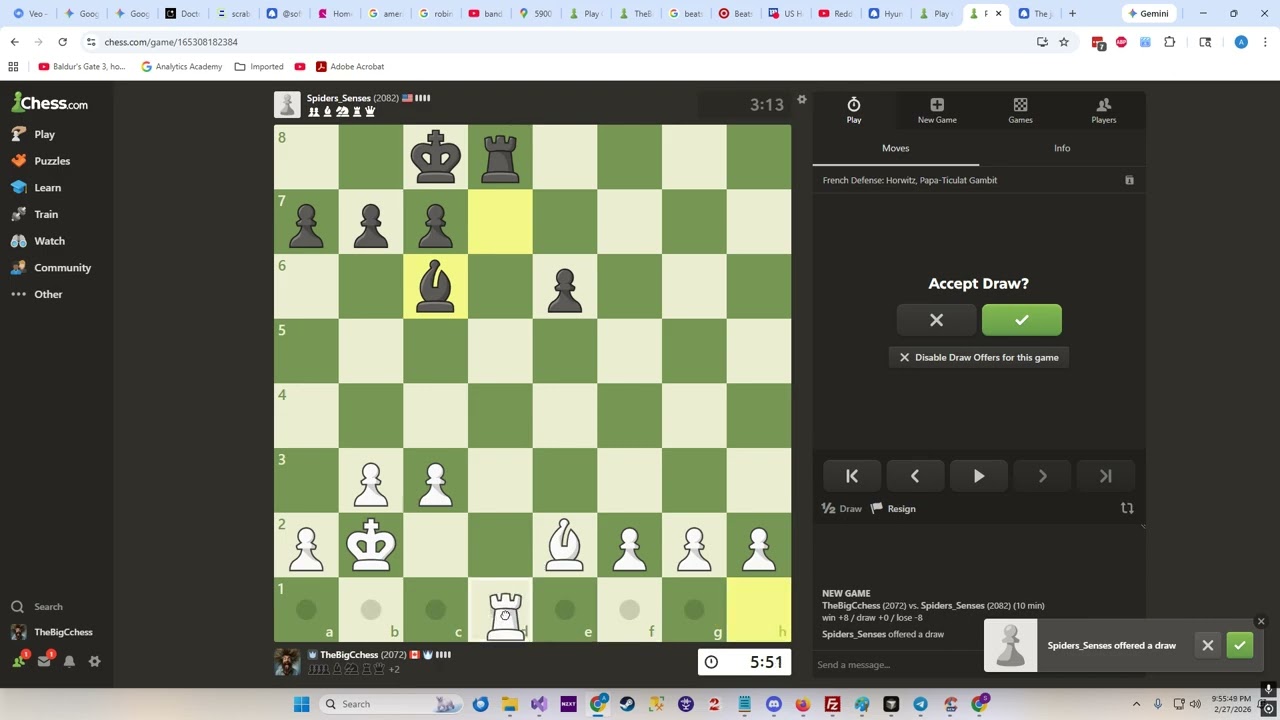Select white king on b2

click(371, 545)
